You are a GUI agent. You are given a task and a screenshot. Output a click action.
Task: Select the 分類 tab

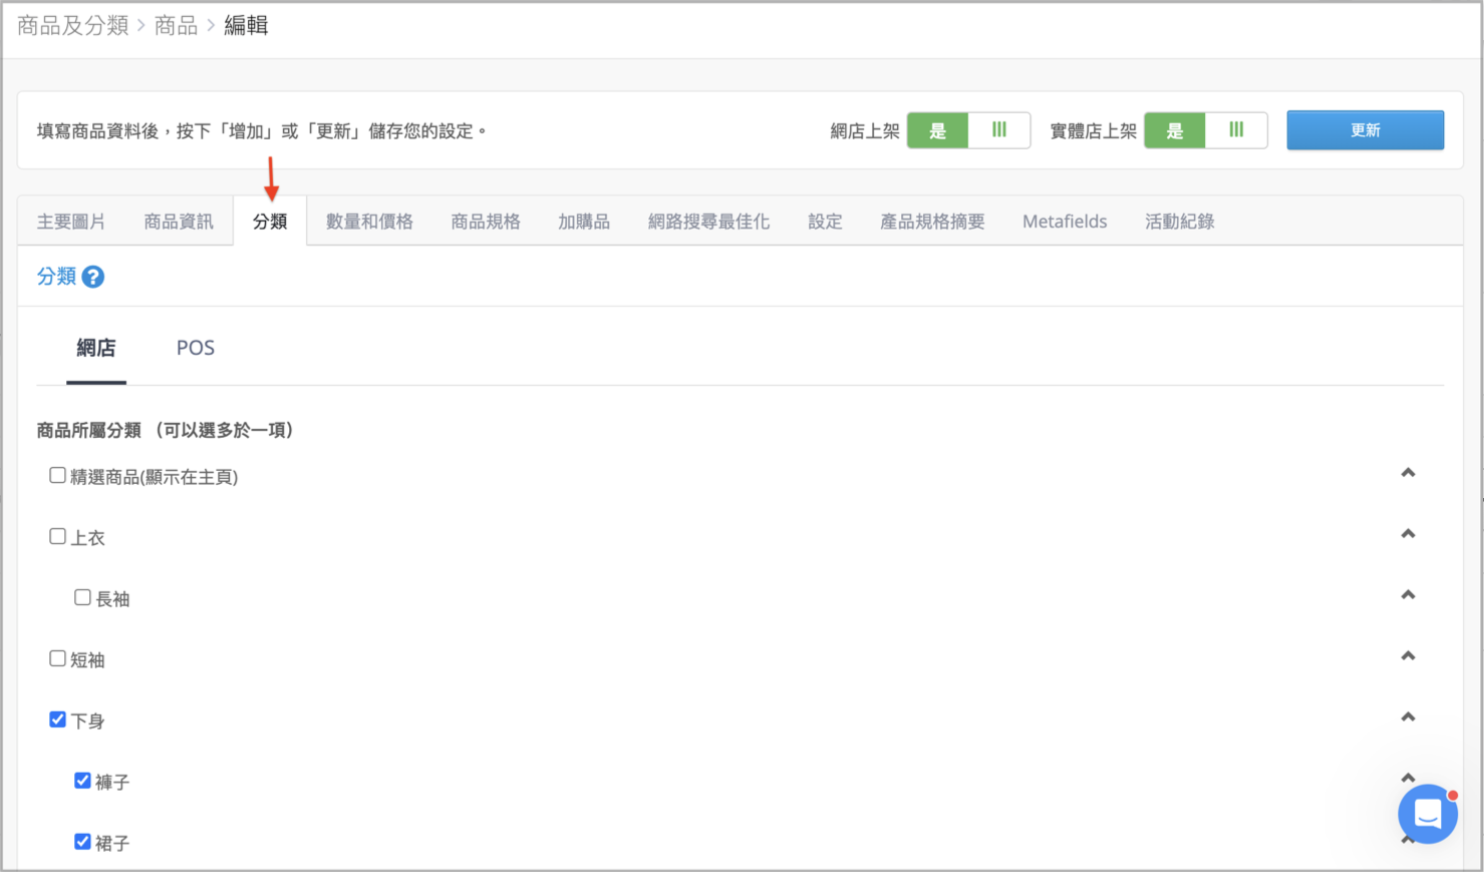click(x=270, y=221)
